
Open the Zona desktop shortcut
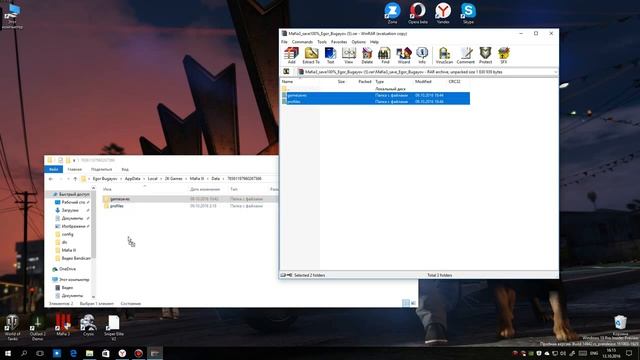click(x=392, y=13)
